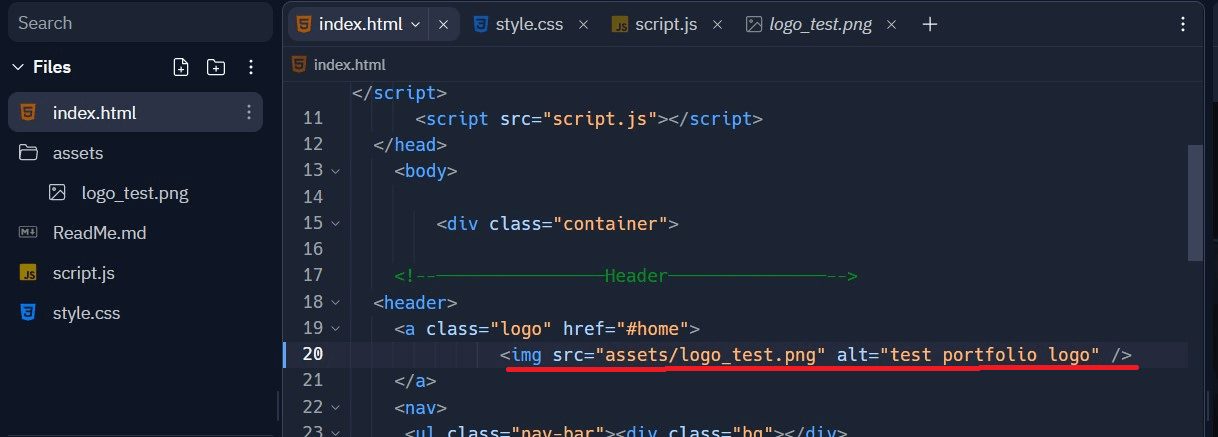Click the closing head tag on line 12
The image size is (1218, 437).
410,144
